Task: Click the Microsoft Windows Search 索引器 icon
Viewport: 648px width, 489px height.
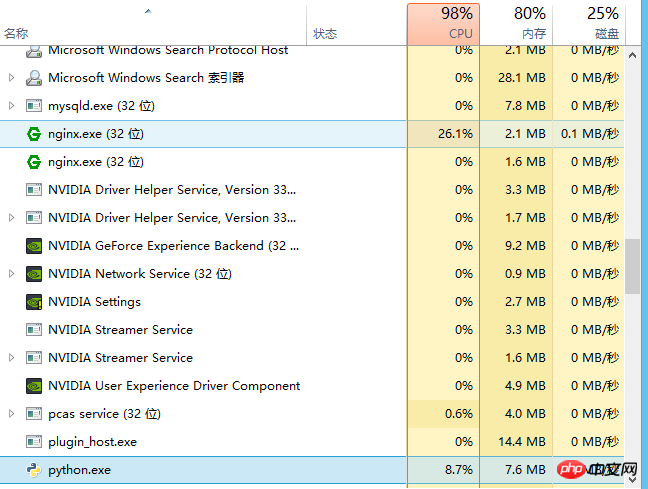Action: coord(33,77)
